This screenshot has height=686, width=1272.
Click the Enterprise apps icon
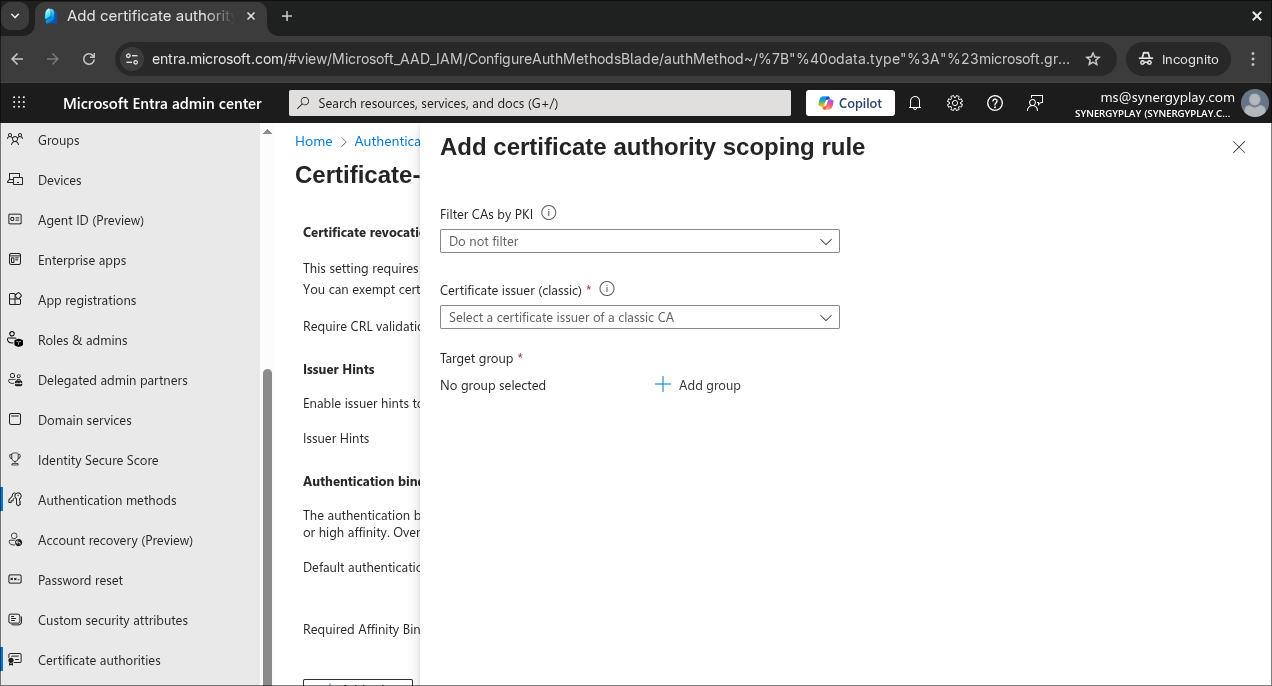click(15, 260)
